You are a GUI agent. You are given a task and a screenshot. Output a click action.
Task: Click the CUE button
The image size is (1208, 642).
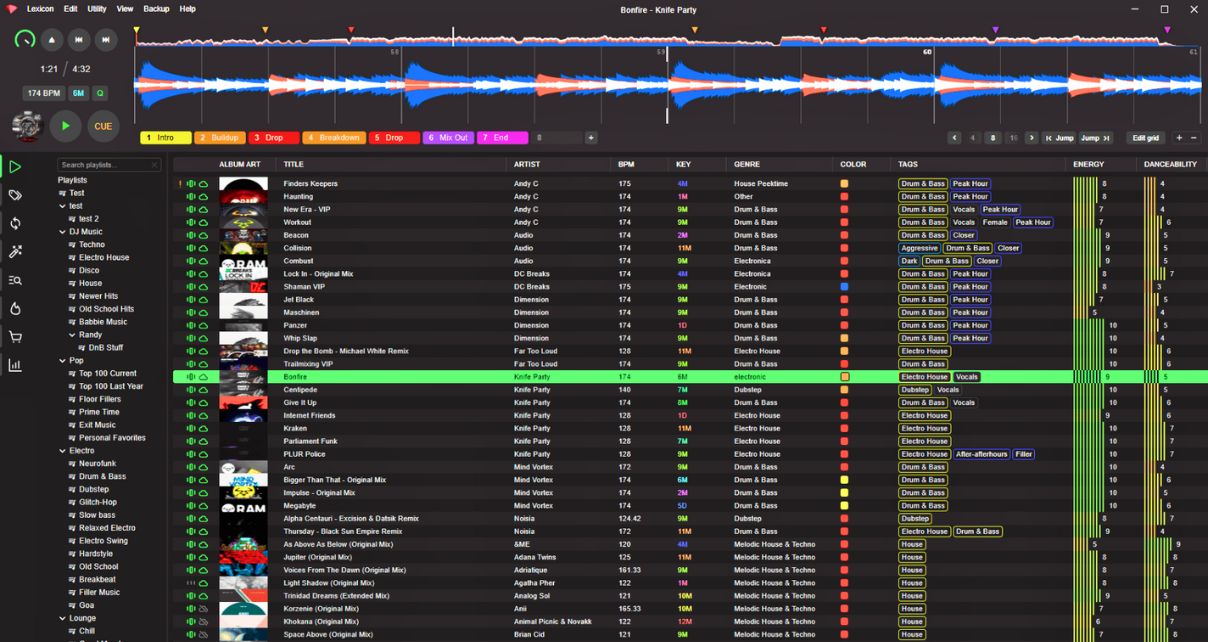[x=103, y=126]
